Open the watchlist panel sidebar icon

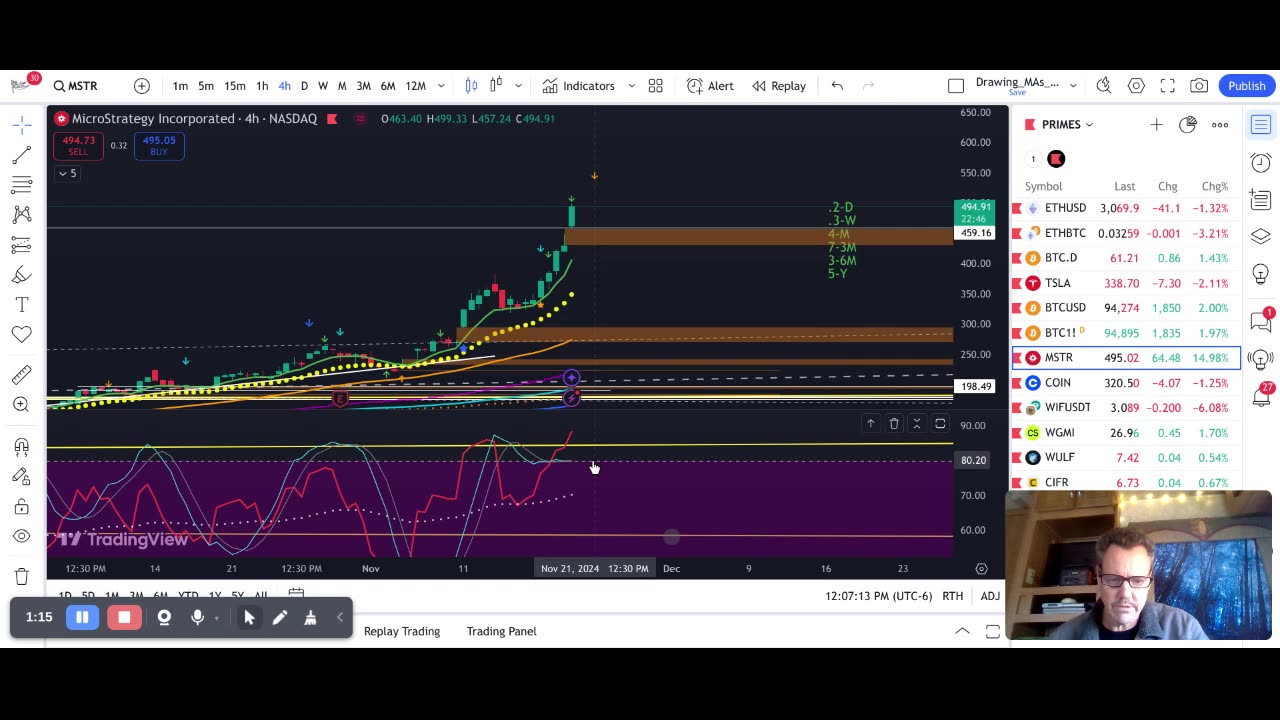1261,125
